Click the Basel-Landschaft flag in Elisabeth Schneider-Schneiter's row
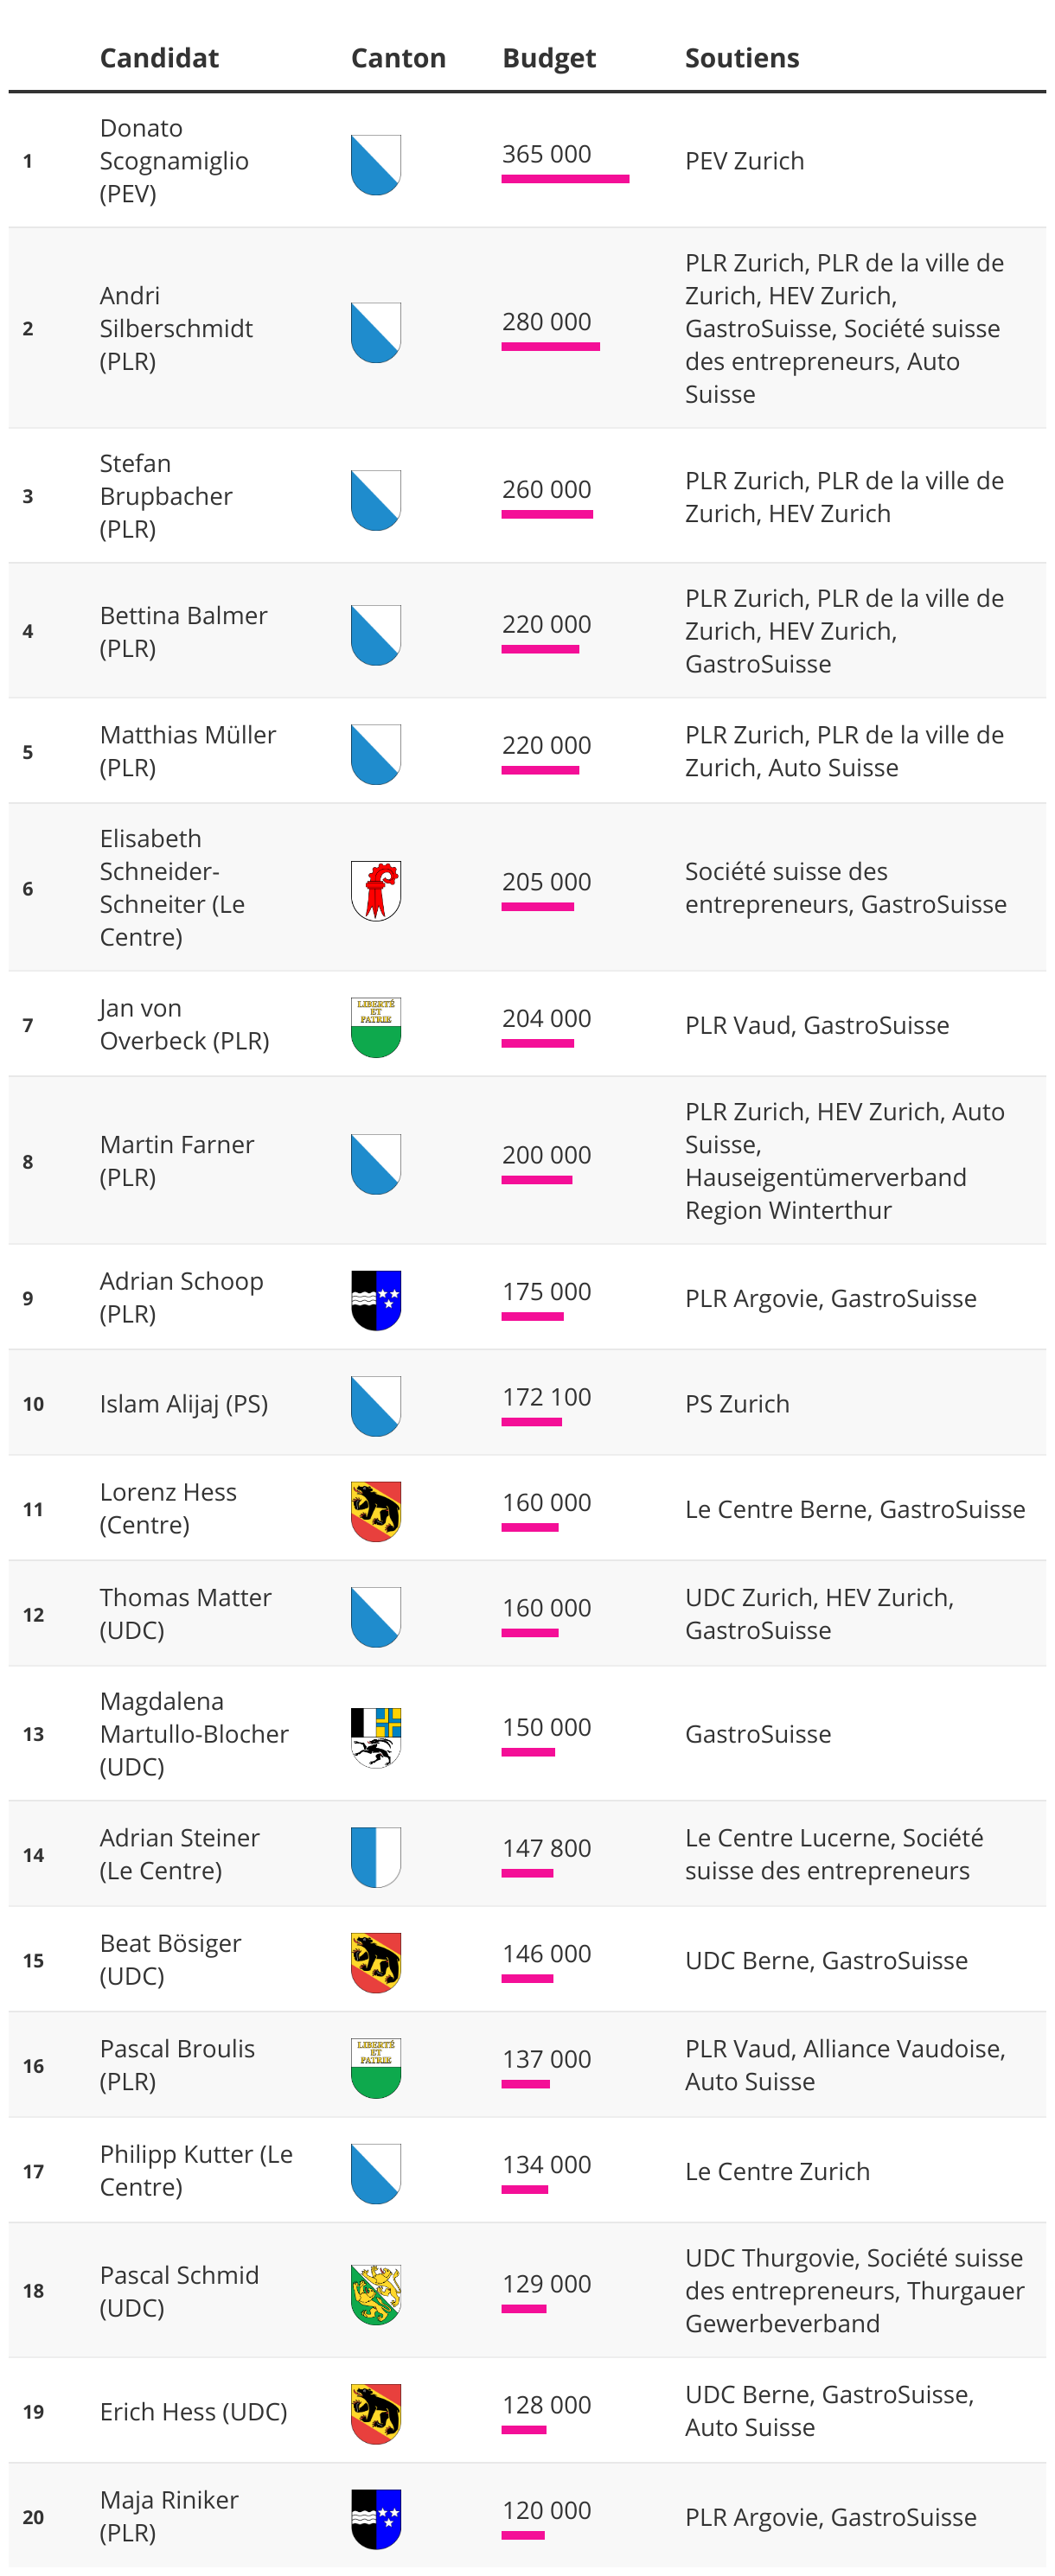The width and height of the screenshot is (1055, 2576). point(376,890)
